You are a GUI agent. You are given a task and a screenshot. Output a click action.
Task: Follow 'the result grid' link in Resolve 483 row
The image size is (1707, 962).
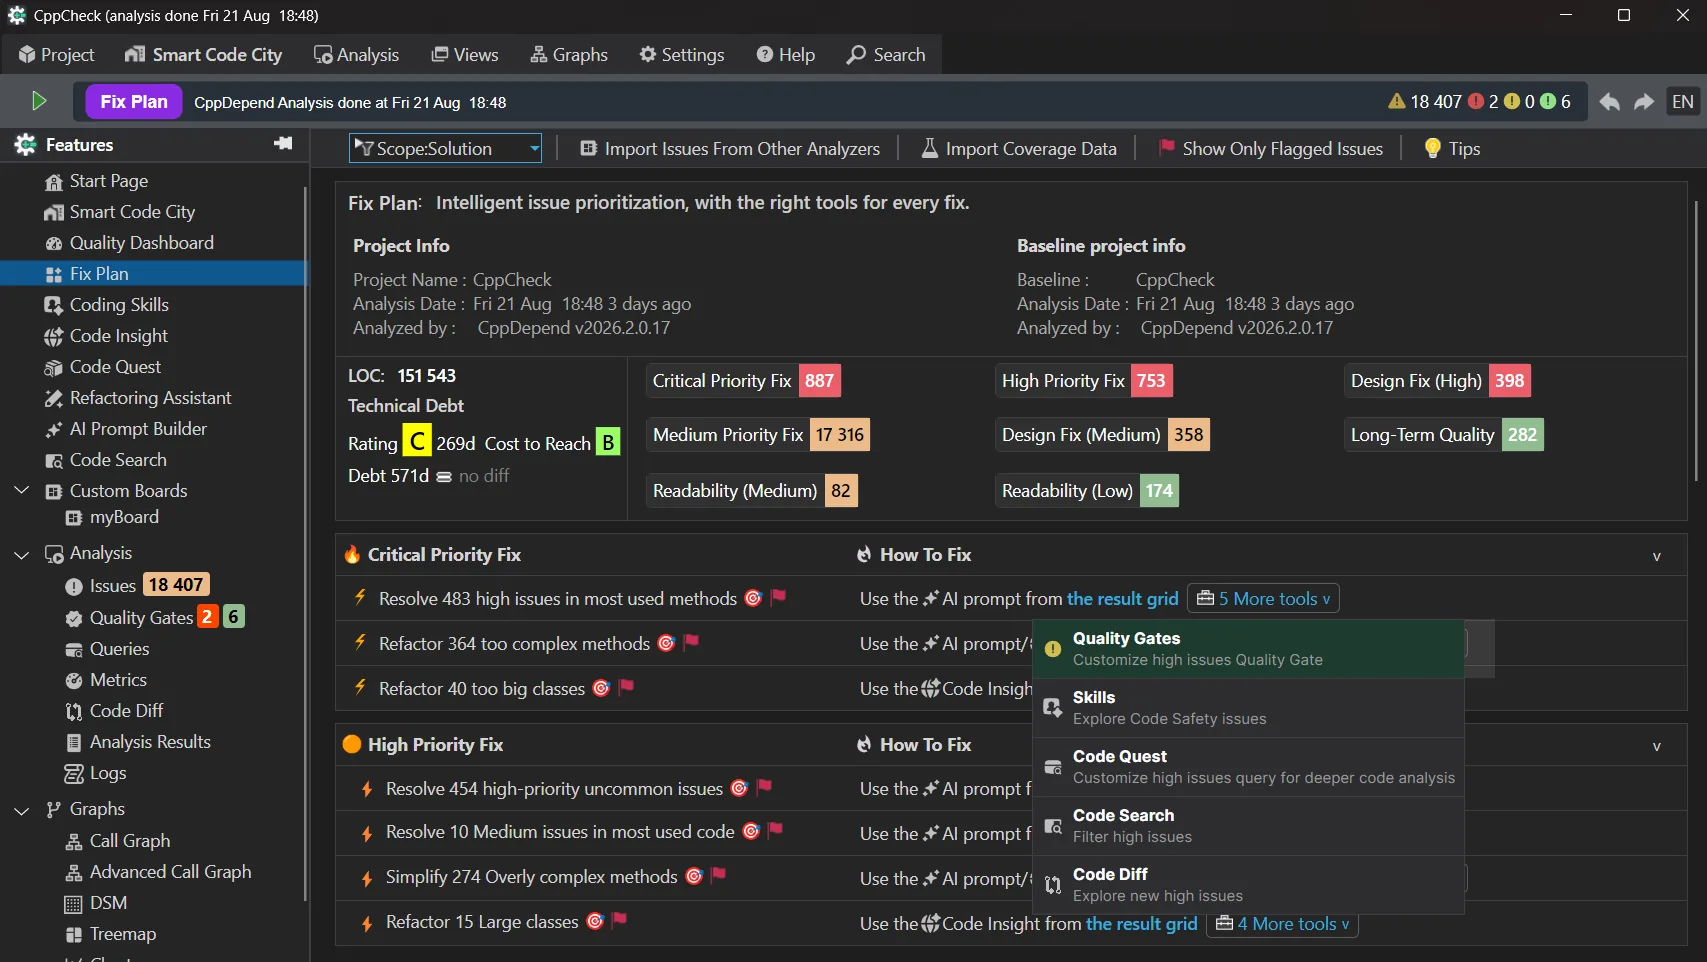coord(1122,598)
